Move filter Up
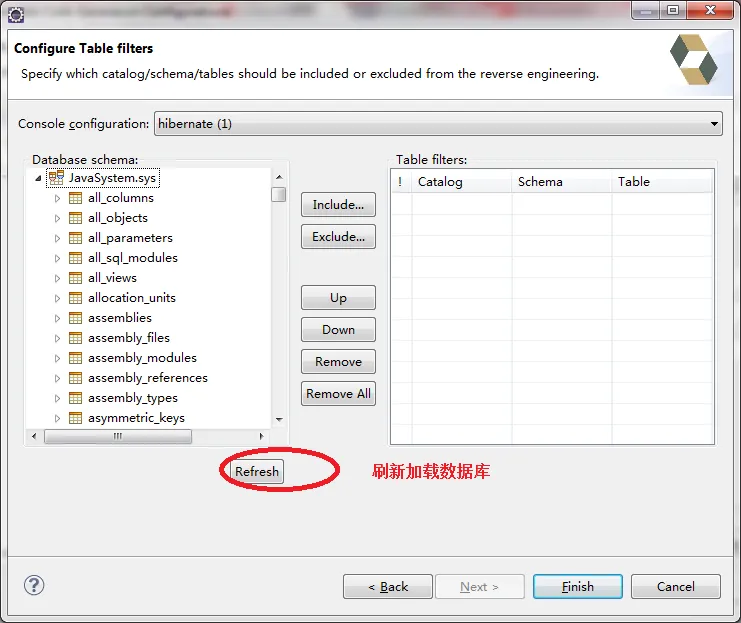 338,298
